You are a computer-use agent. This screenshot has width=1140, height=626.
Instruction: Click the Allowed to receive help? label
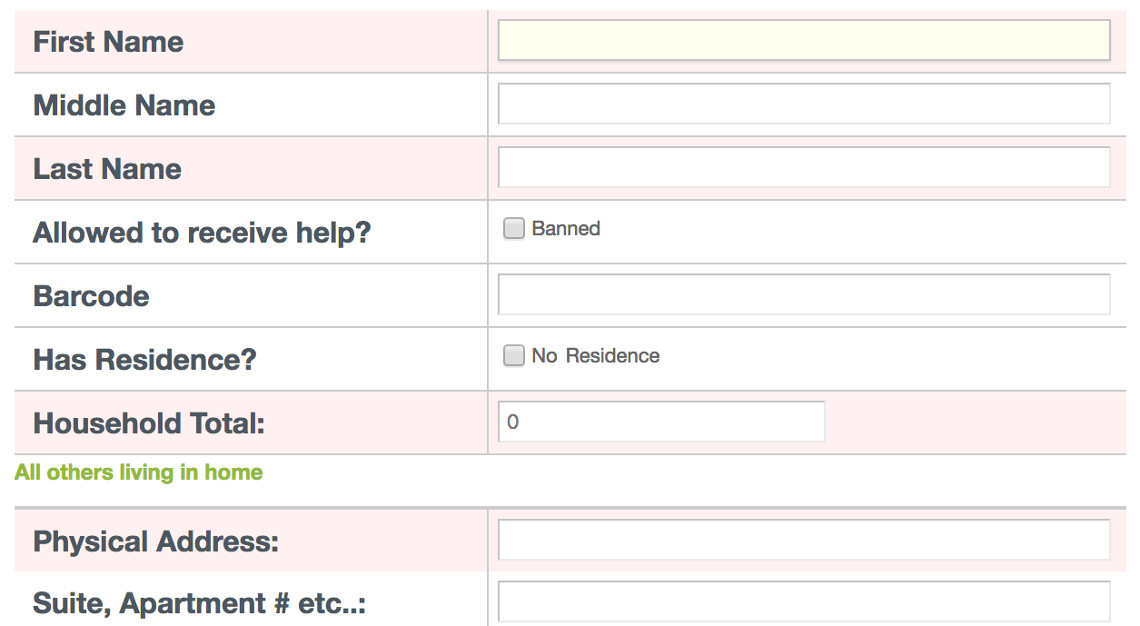coord(202,233)
